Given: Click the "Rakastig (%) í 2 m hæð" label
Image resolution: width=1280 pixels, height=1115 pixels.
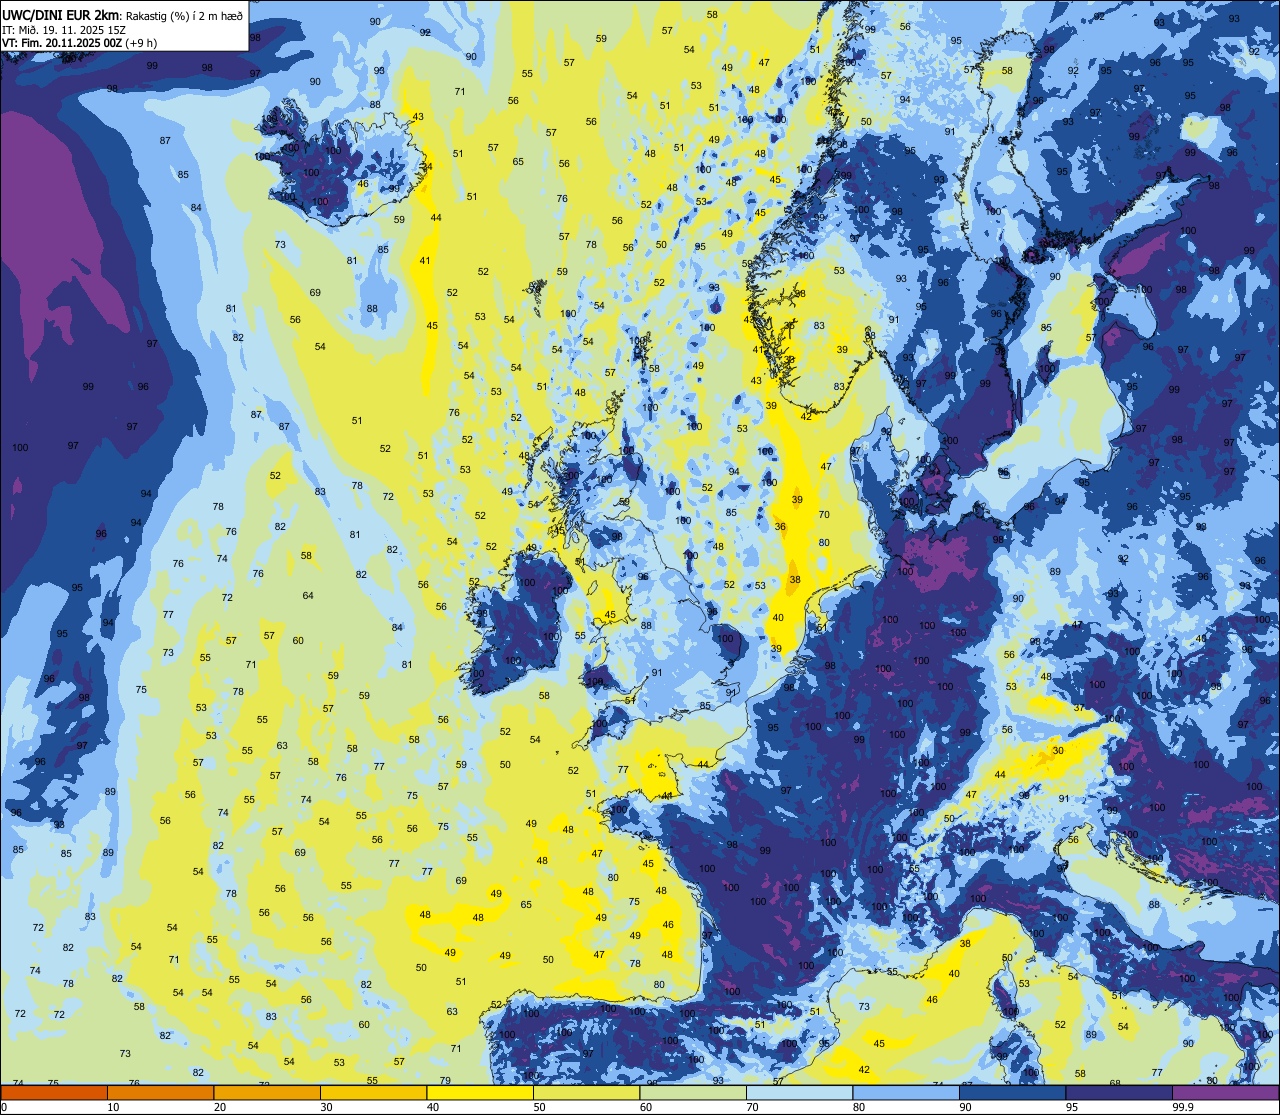Looking at the screenshot, I should tap(184, 15).
